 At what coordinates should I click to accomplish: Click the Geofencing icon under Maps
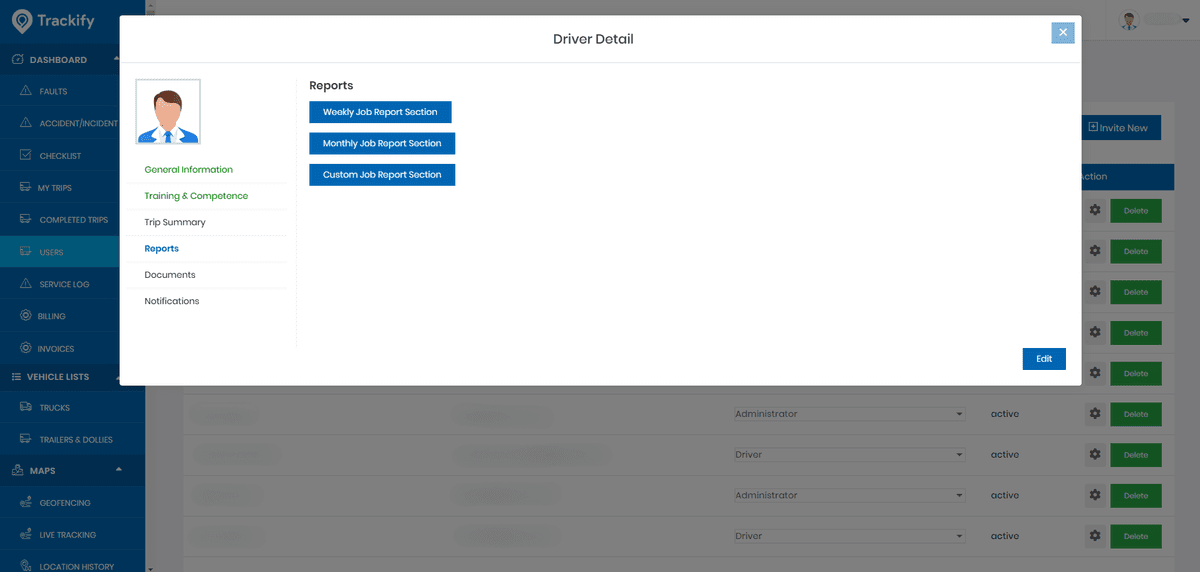[x=27, y=504]
